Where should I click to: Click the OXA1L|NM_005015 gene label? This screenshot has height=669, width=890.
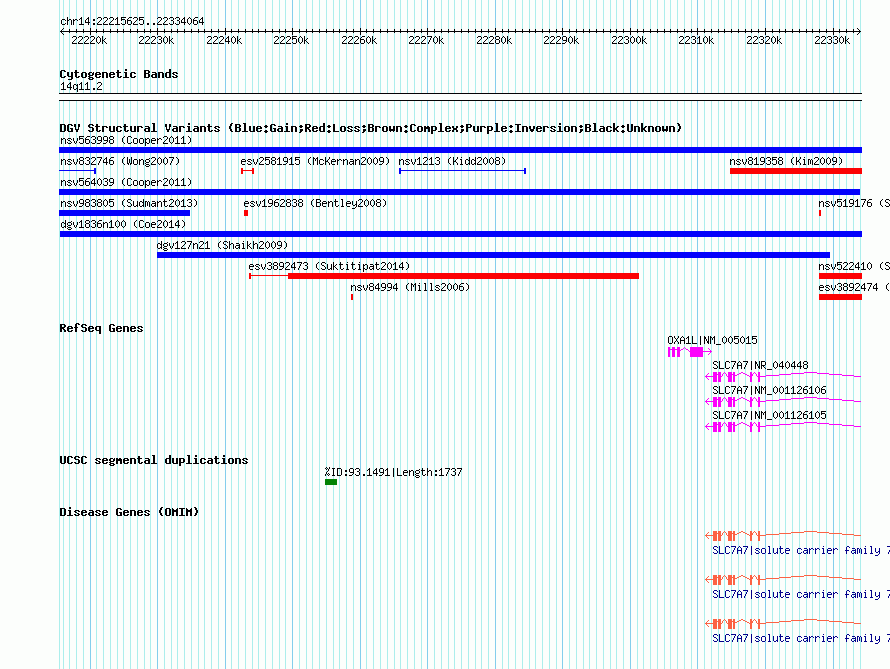tap(712, 340)
